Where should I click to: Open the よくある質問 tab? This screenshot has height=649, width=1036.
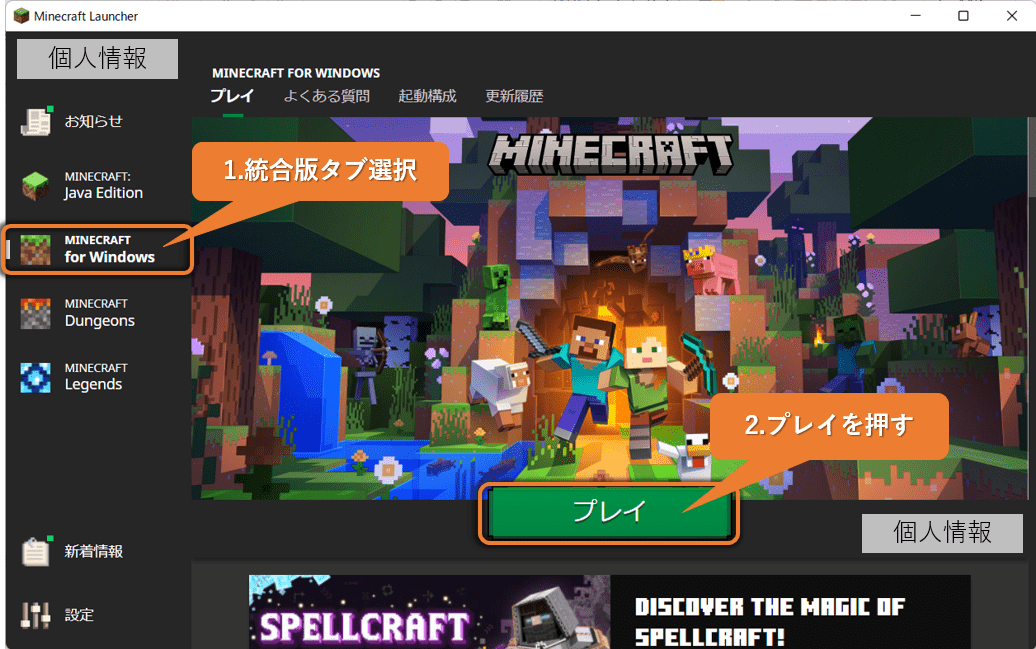tap(326, 96)
